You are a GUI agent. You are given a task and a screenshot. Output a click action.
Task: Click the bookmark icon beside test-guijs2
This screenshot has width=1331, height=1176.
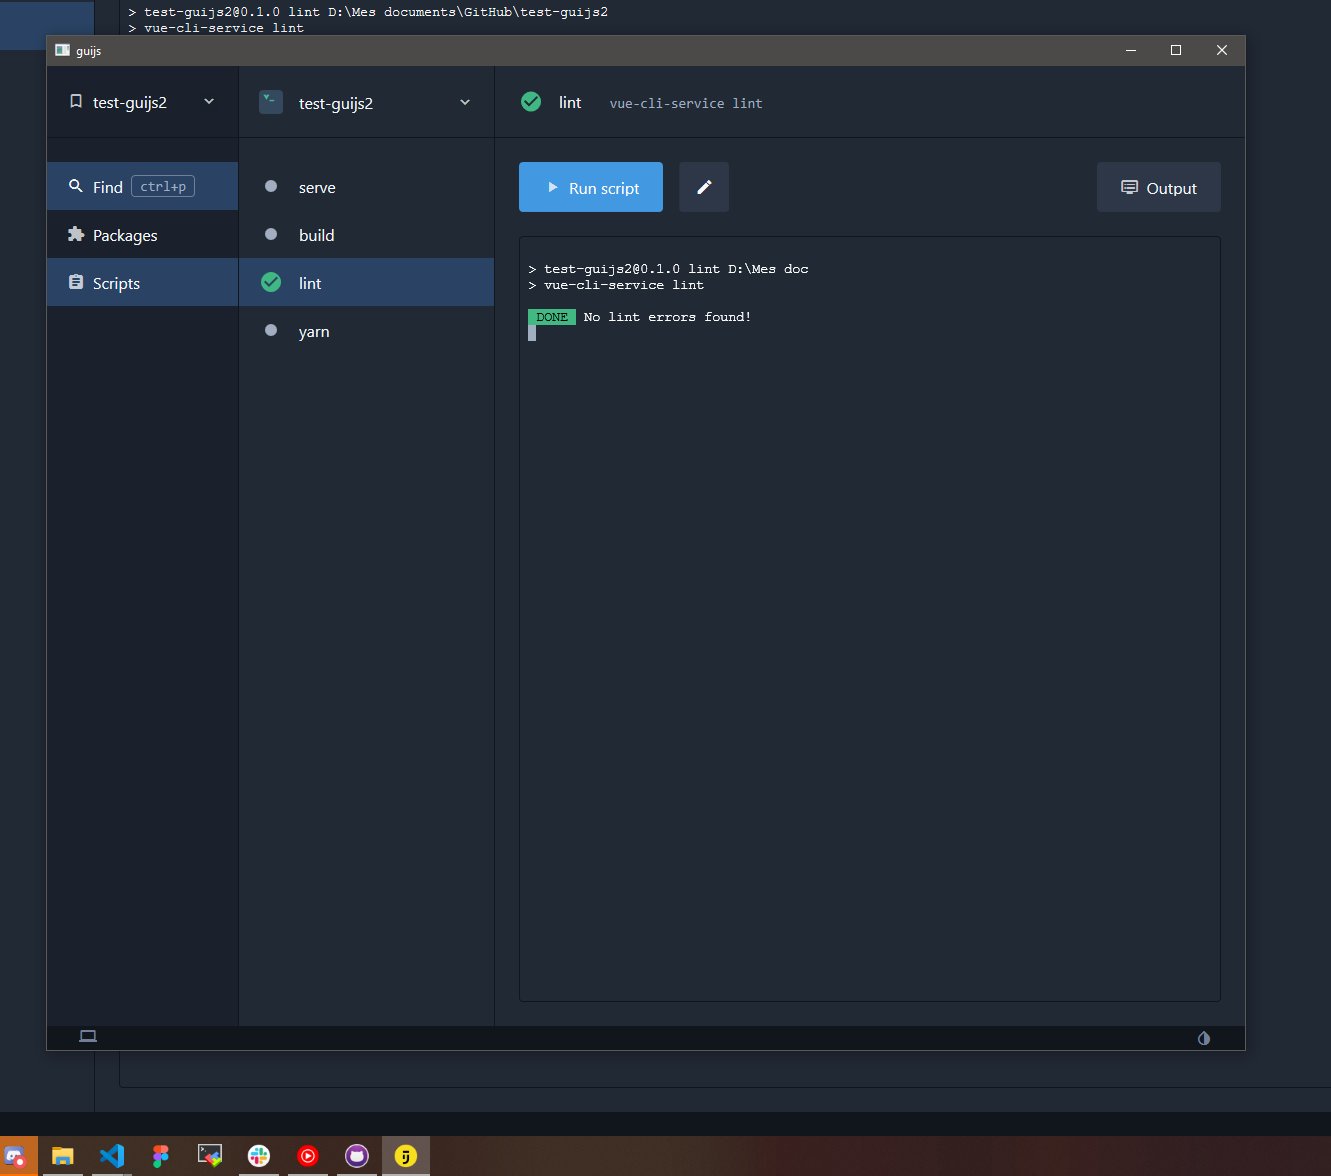[x=74, y=101]
